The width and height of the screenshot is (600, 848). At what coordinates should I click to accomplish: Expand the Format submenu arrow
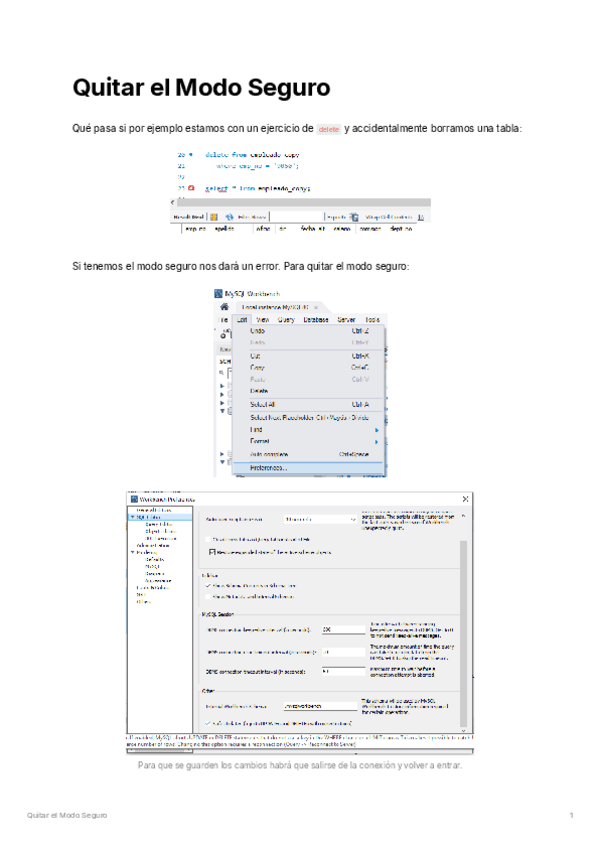pyautogui.click(x=377, y=442)
